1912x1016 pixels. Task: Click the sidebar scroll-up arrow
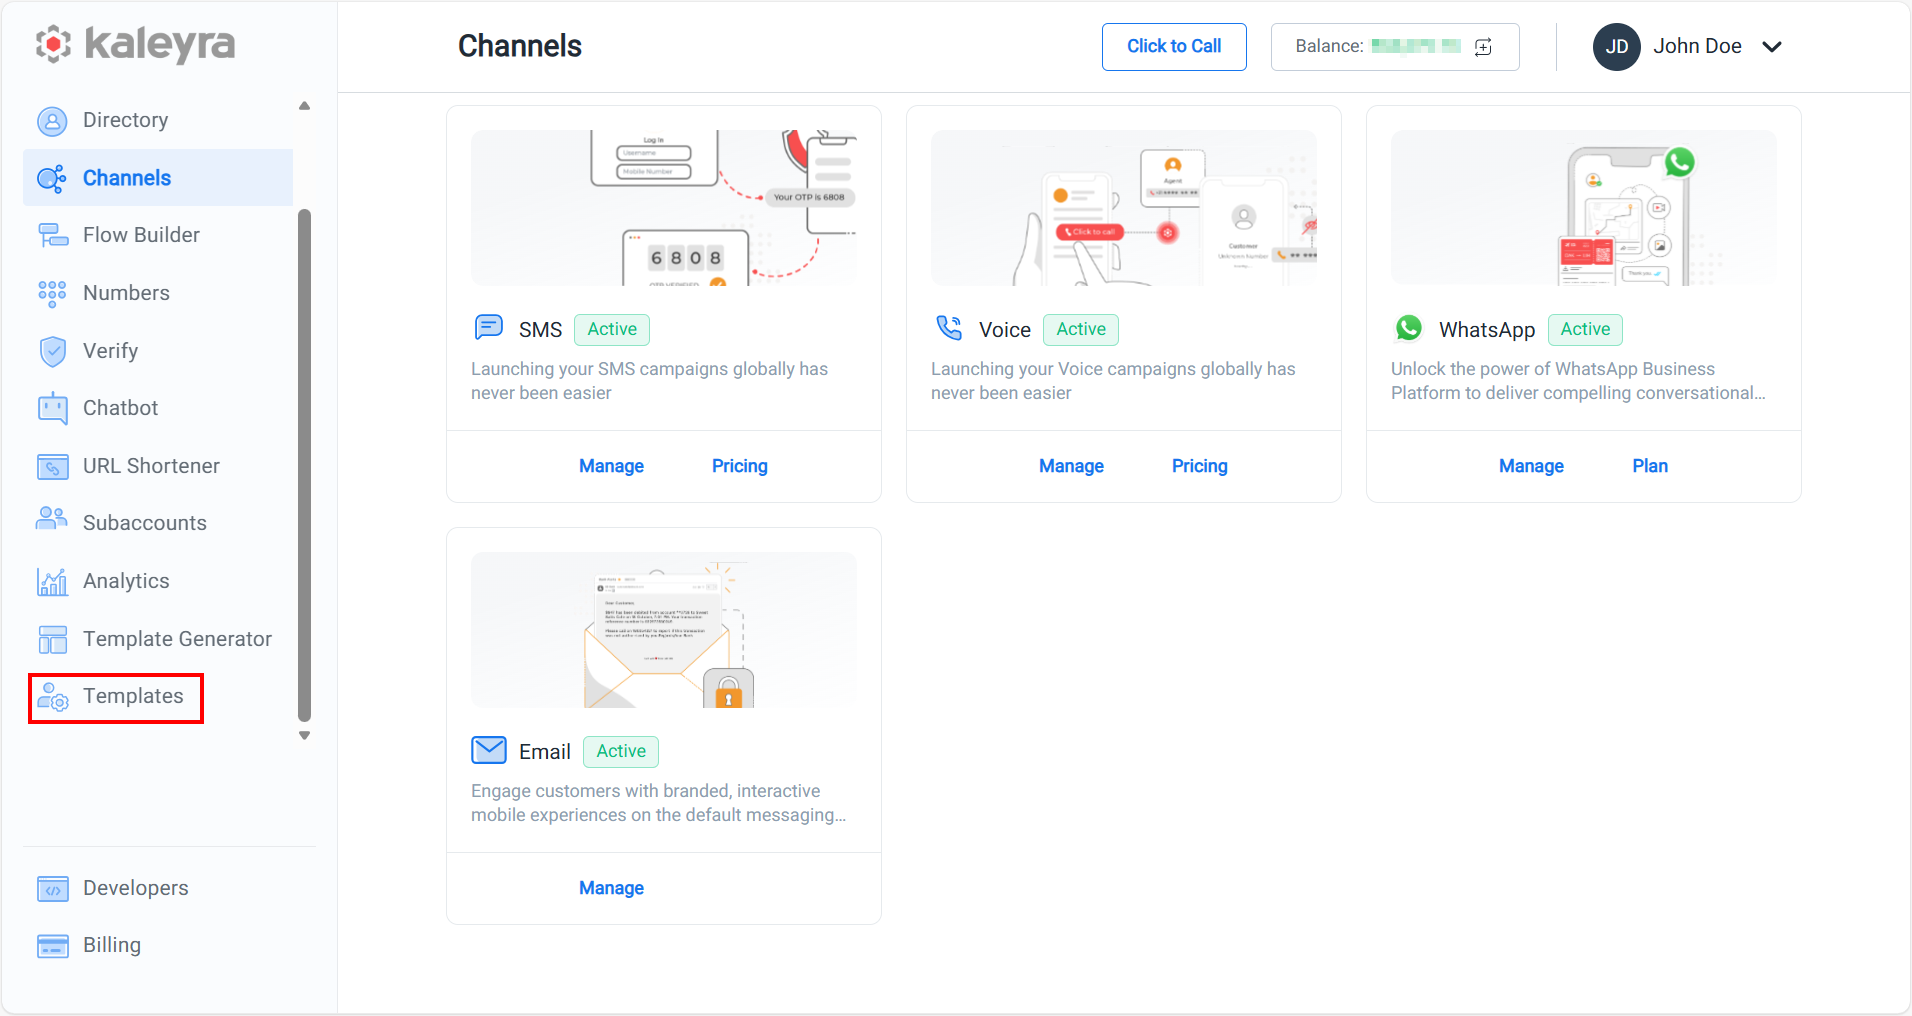coord(304,106)
